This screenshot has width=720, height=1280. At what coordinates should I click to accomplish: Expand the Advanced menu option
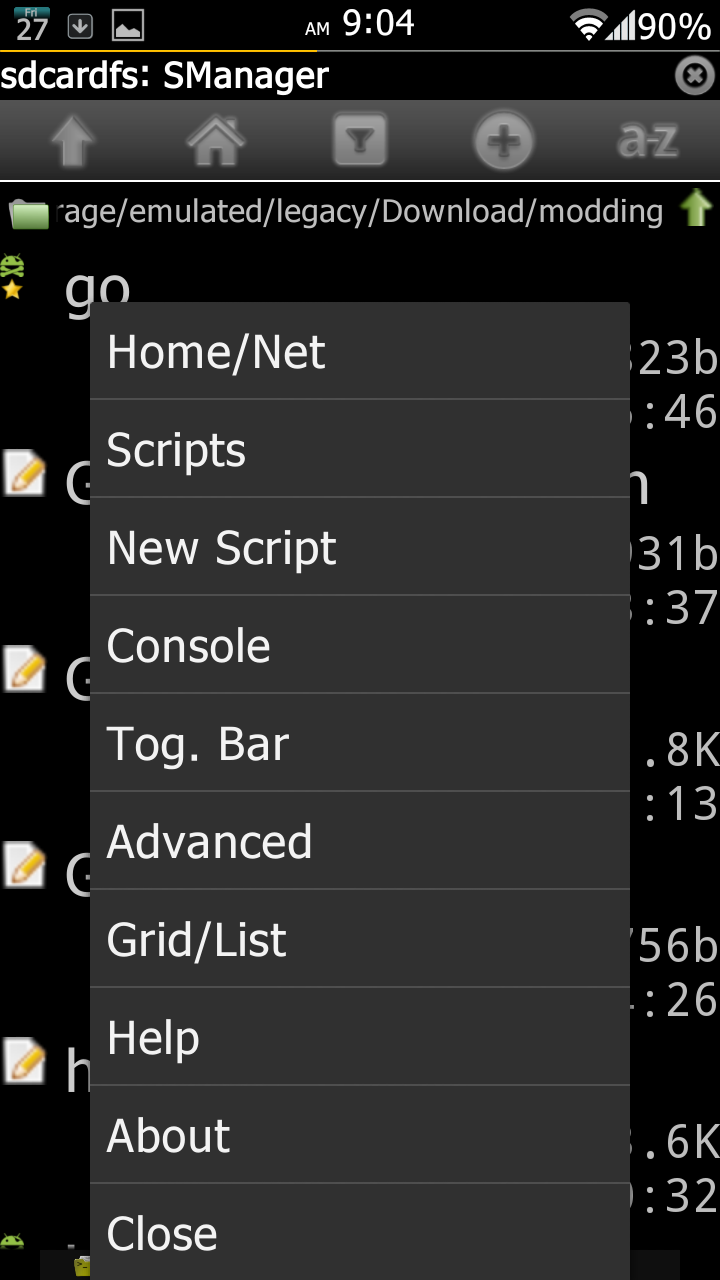pos(360,842)
